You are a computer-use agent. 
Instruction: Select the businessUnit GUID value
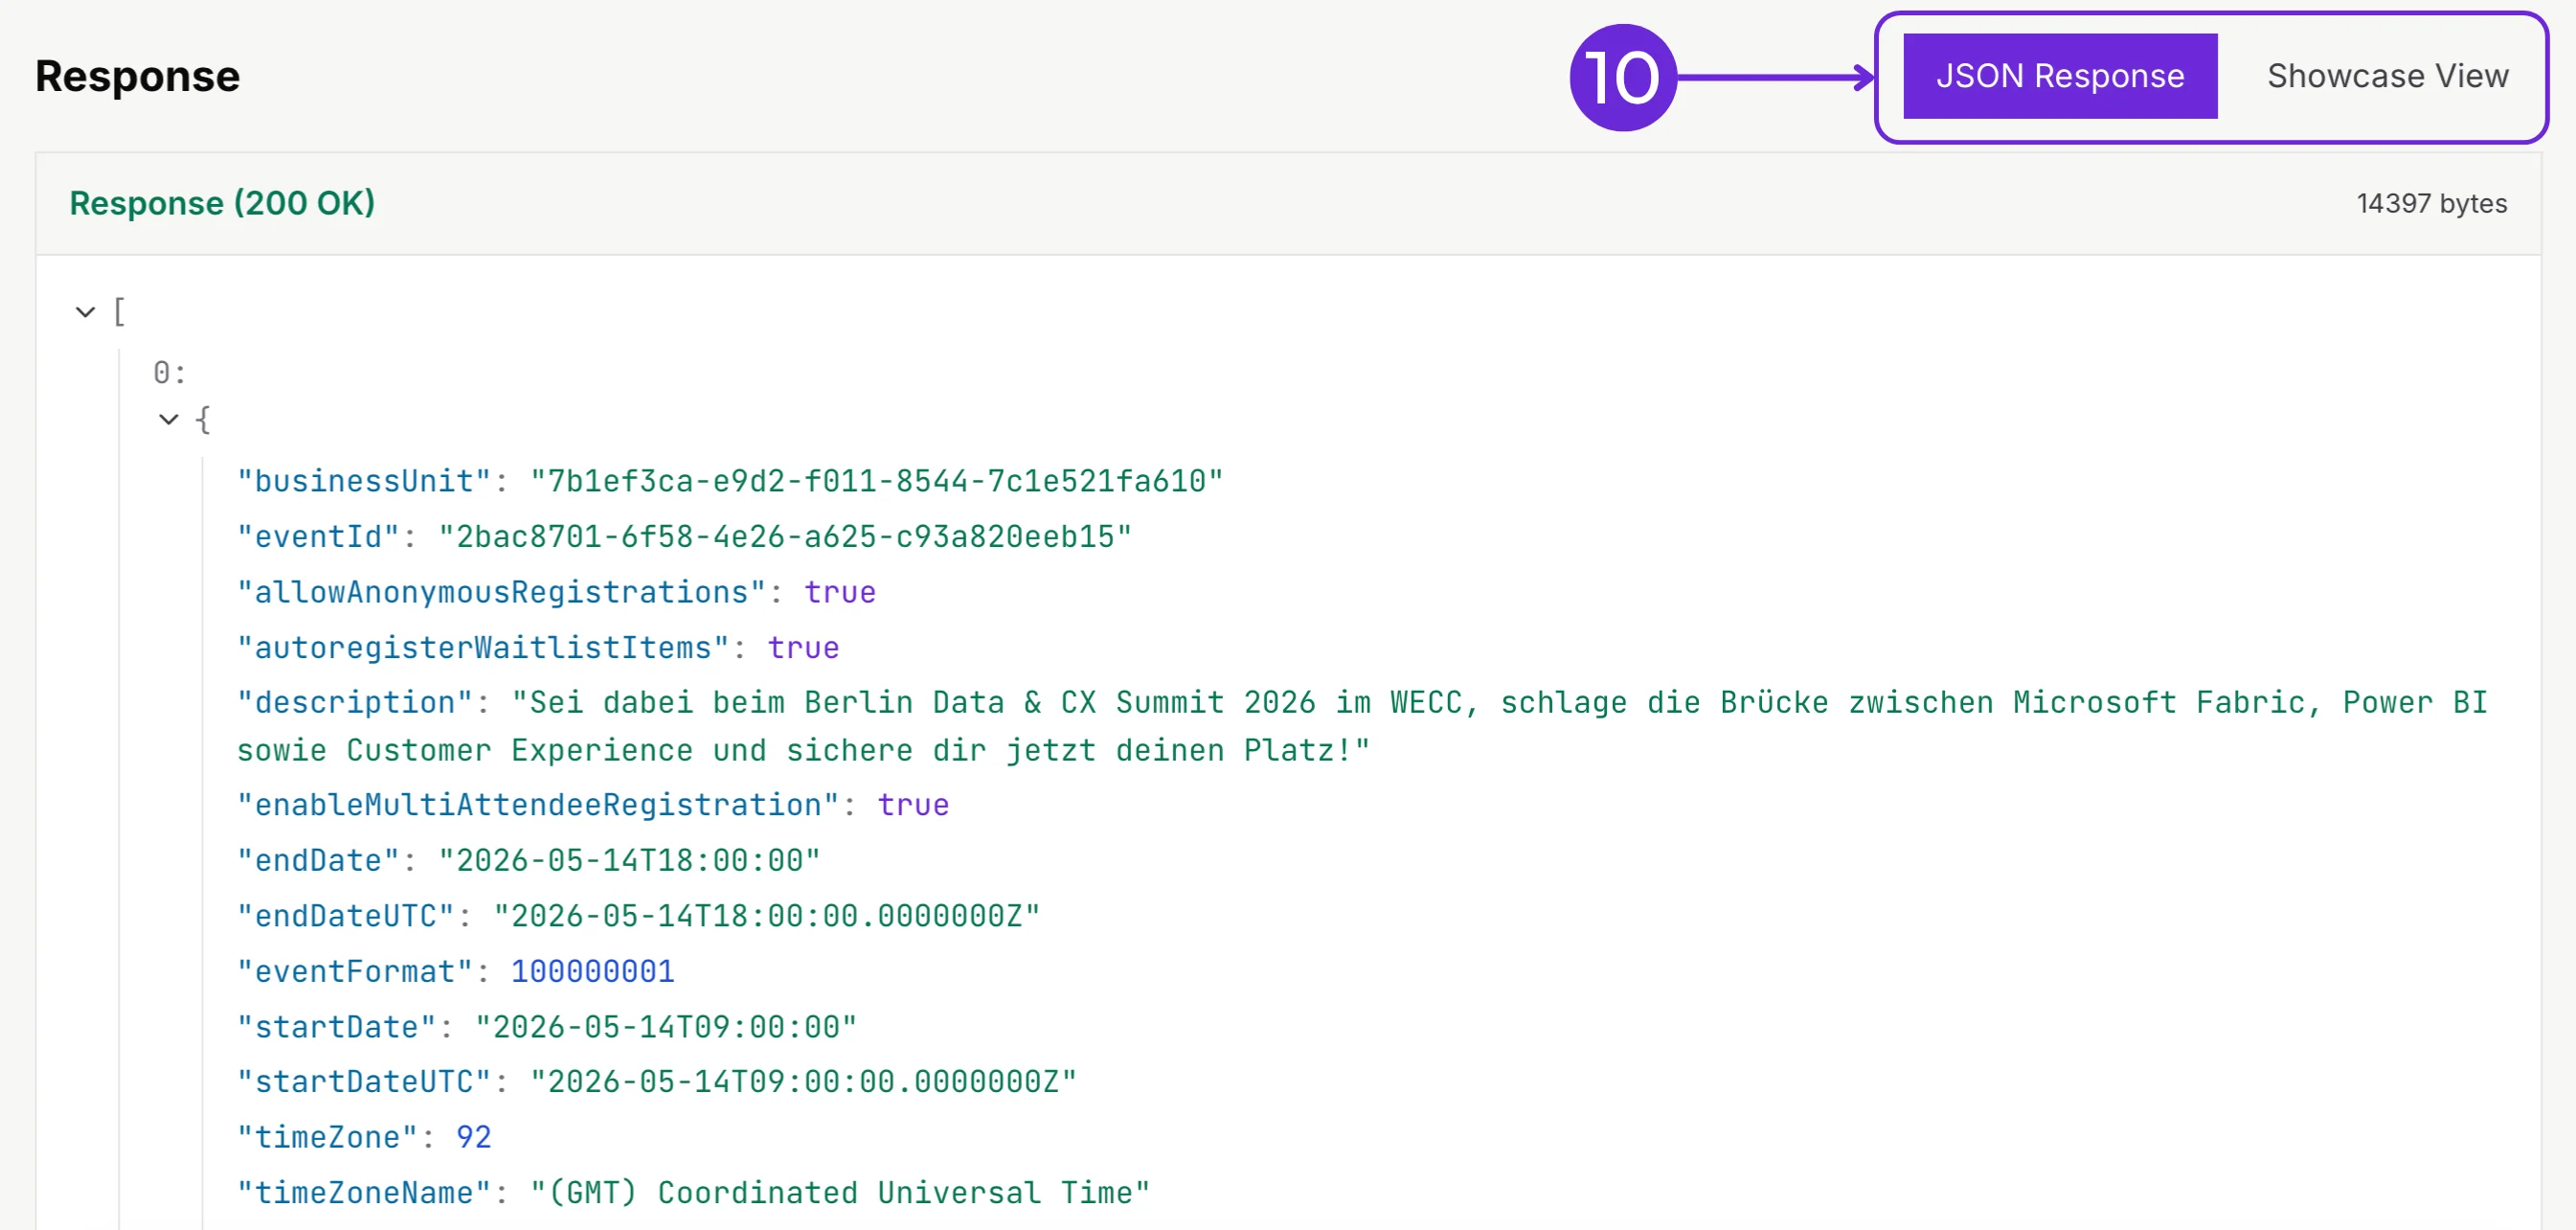click(876, 482)
